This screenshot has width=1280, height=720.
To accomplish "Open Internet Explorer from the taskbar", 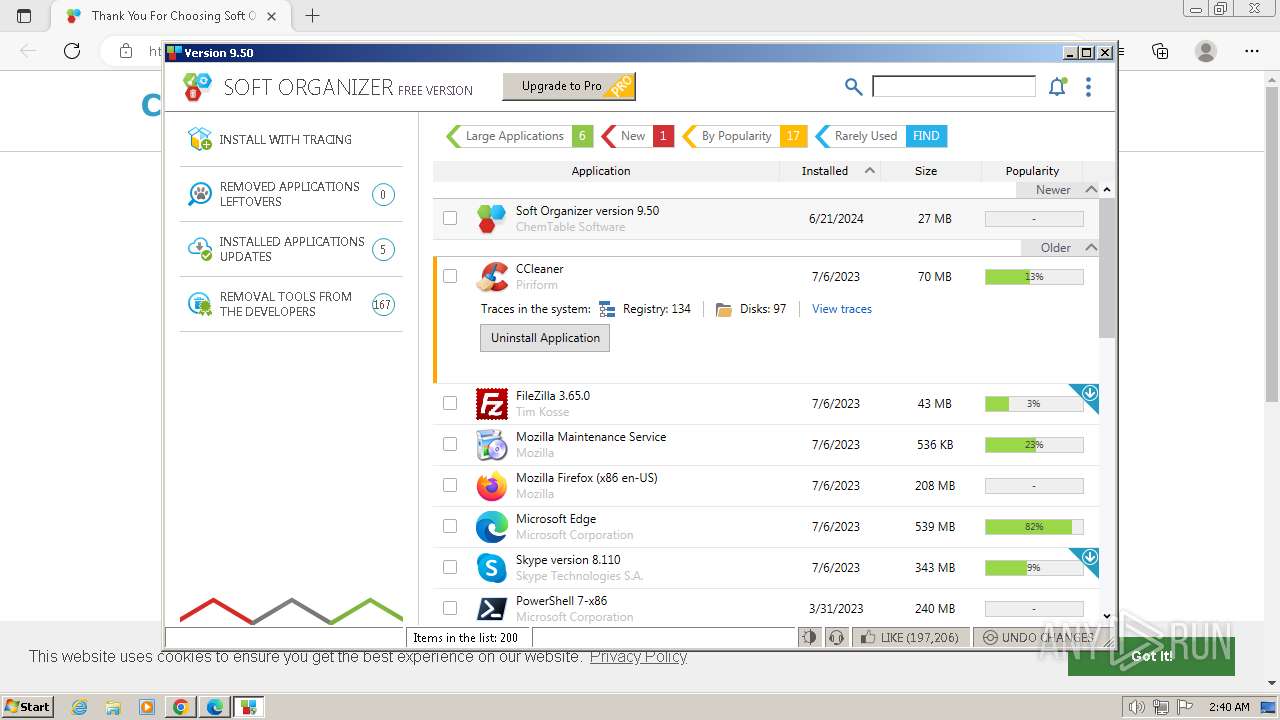I will coord(80,707).
